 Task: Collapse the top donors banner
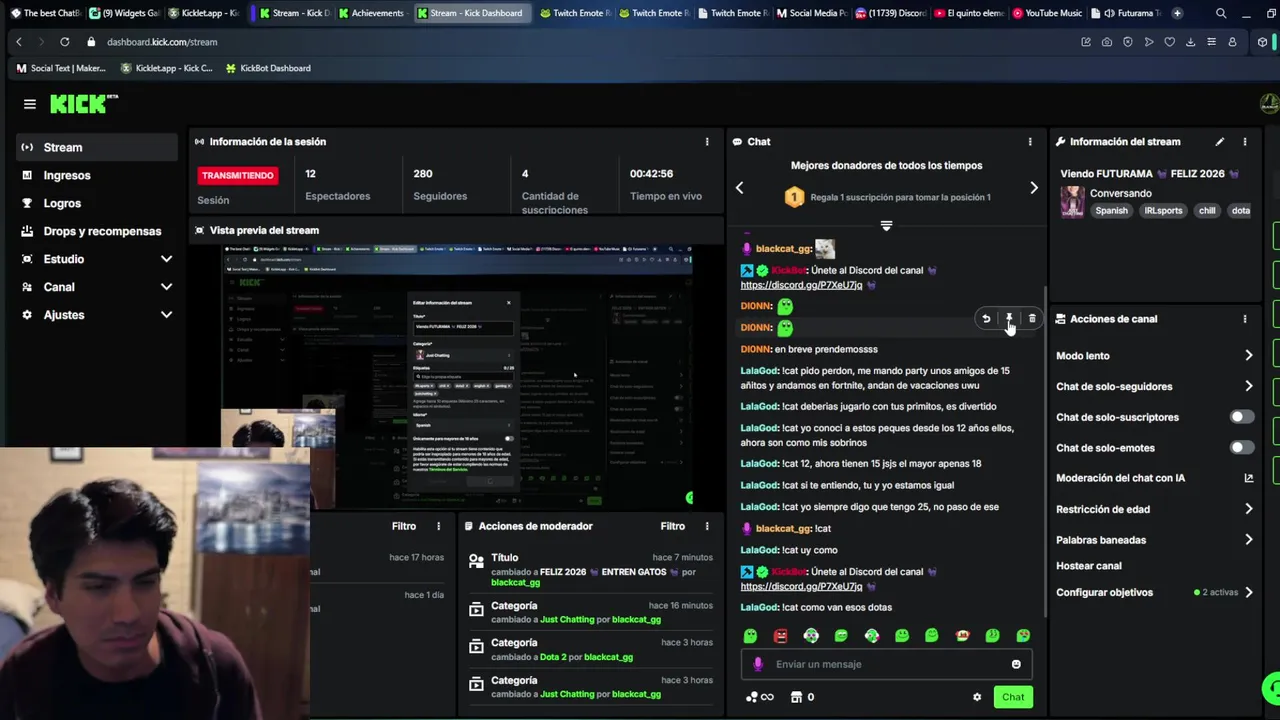(x=886, y=226)
